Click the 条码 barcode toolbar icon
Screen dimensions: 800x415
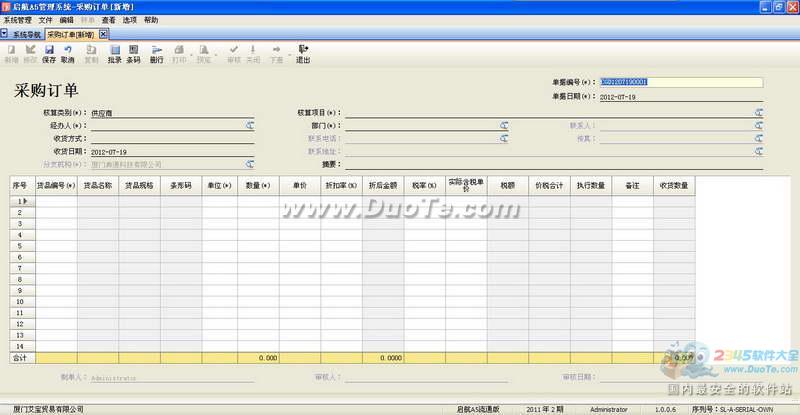coord(133,53)
